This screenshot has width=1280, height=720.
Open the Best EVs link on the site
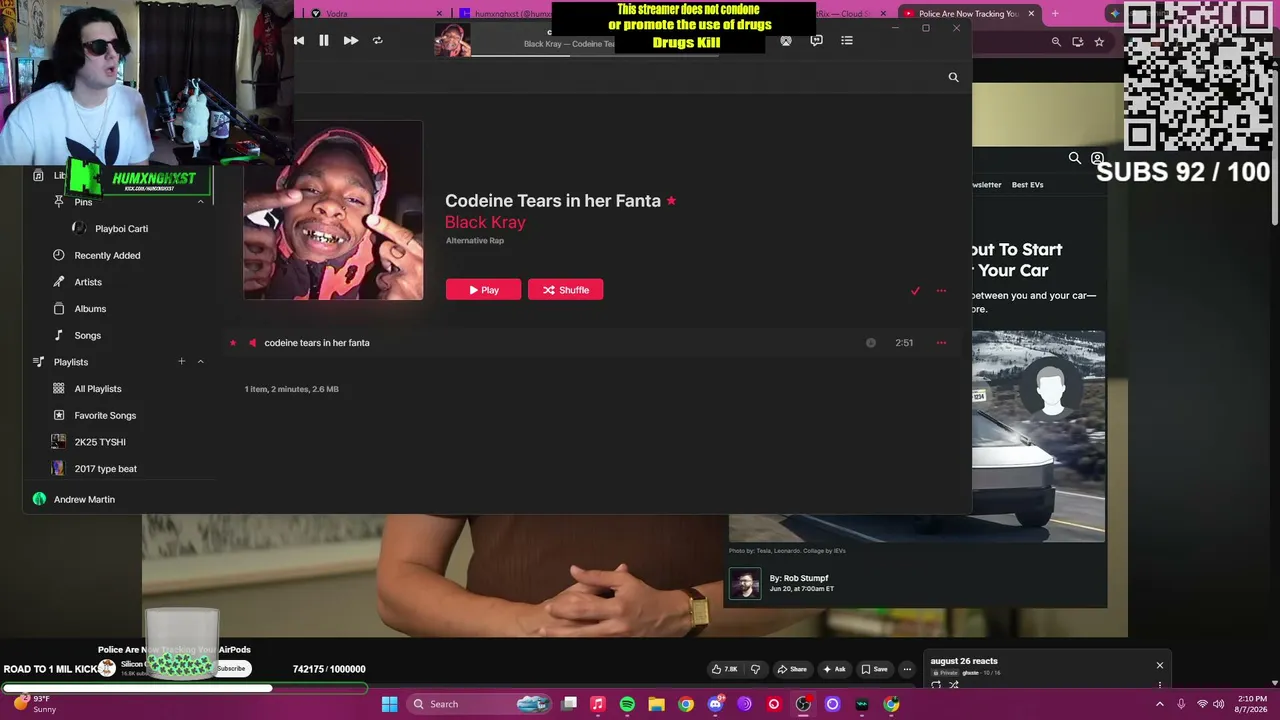[1027, 185]
